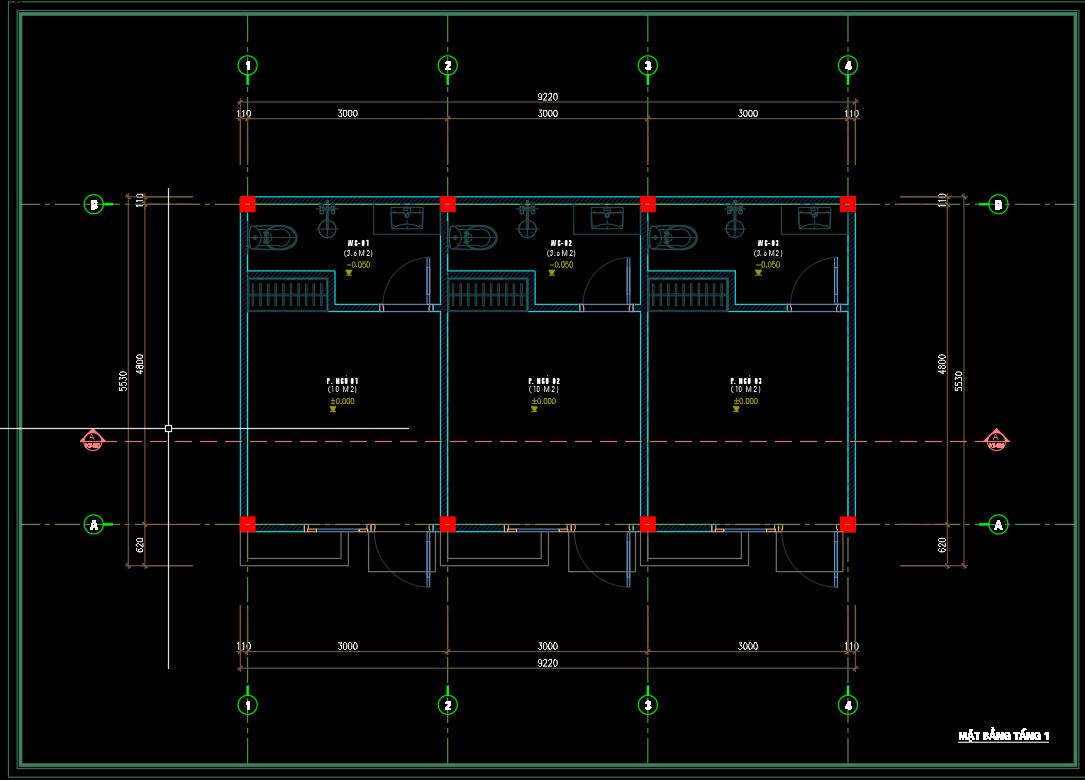The width and height of the screenshot is (1085, 780).
Task: Select the toilet symbol in WC-03
Action: click(673, 237)
